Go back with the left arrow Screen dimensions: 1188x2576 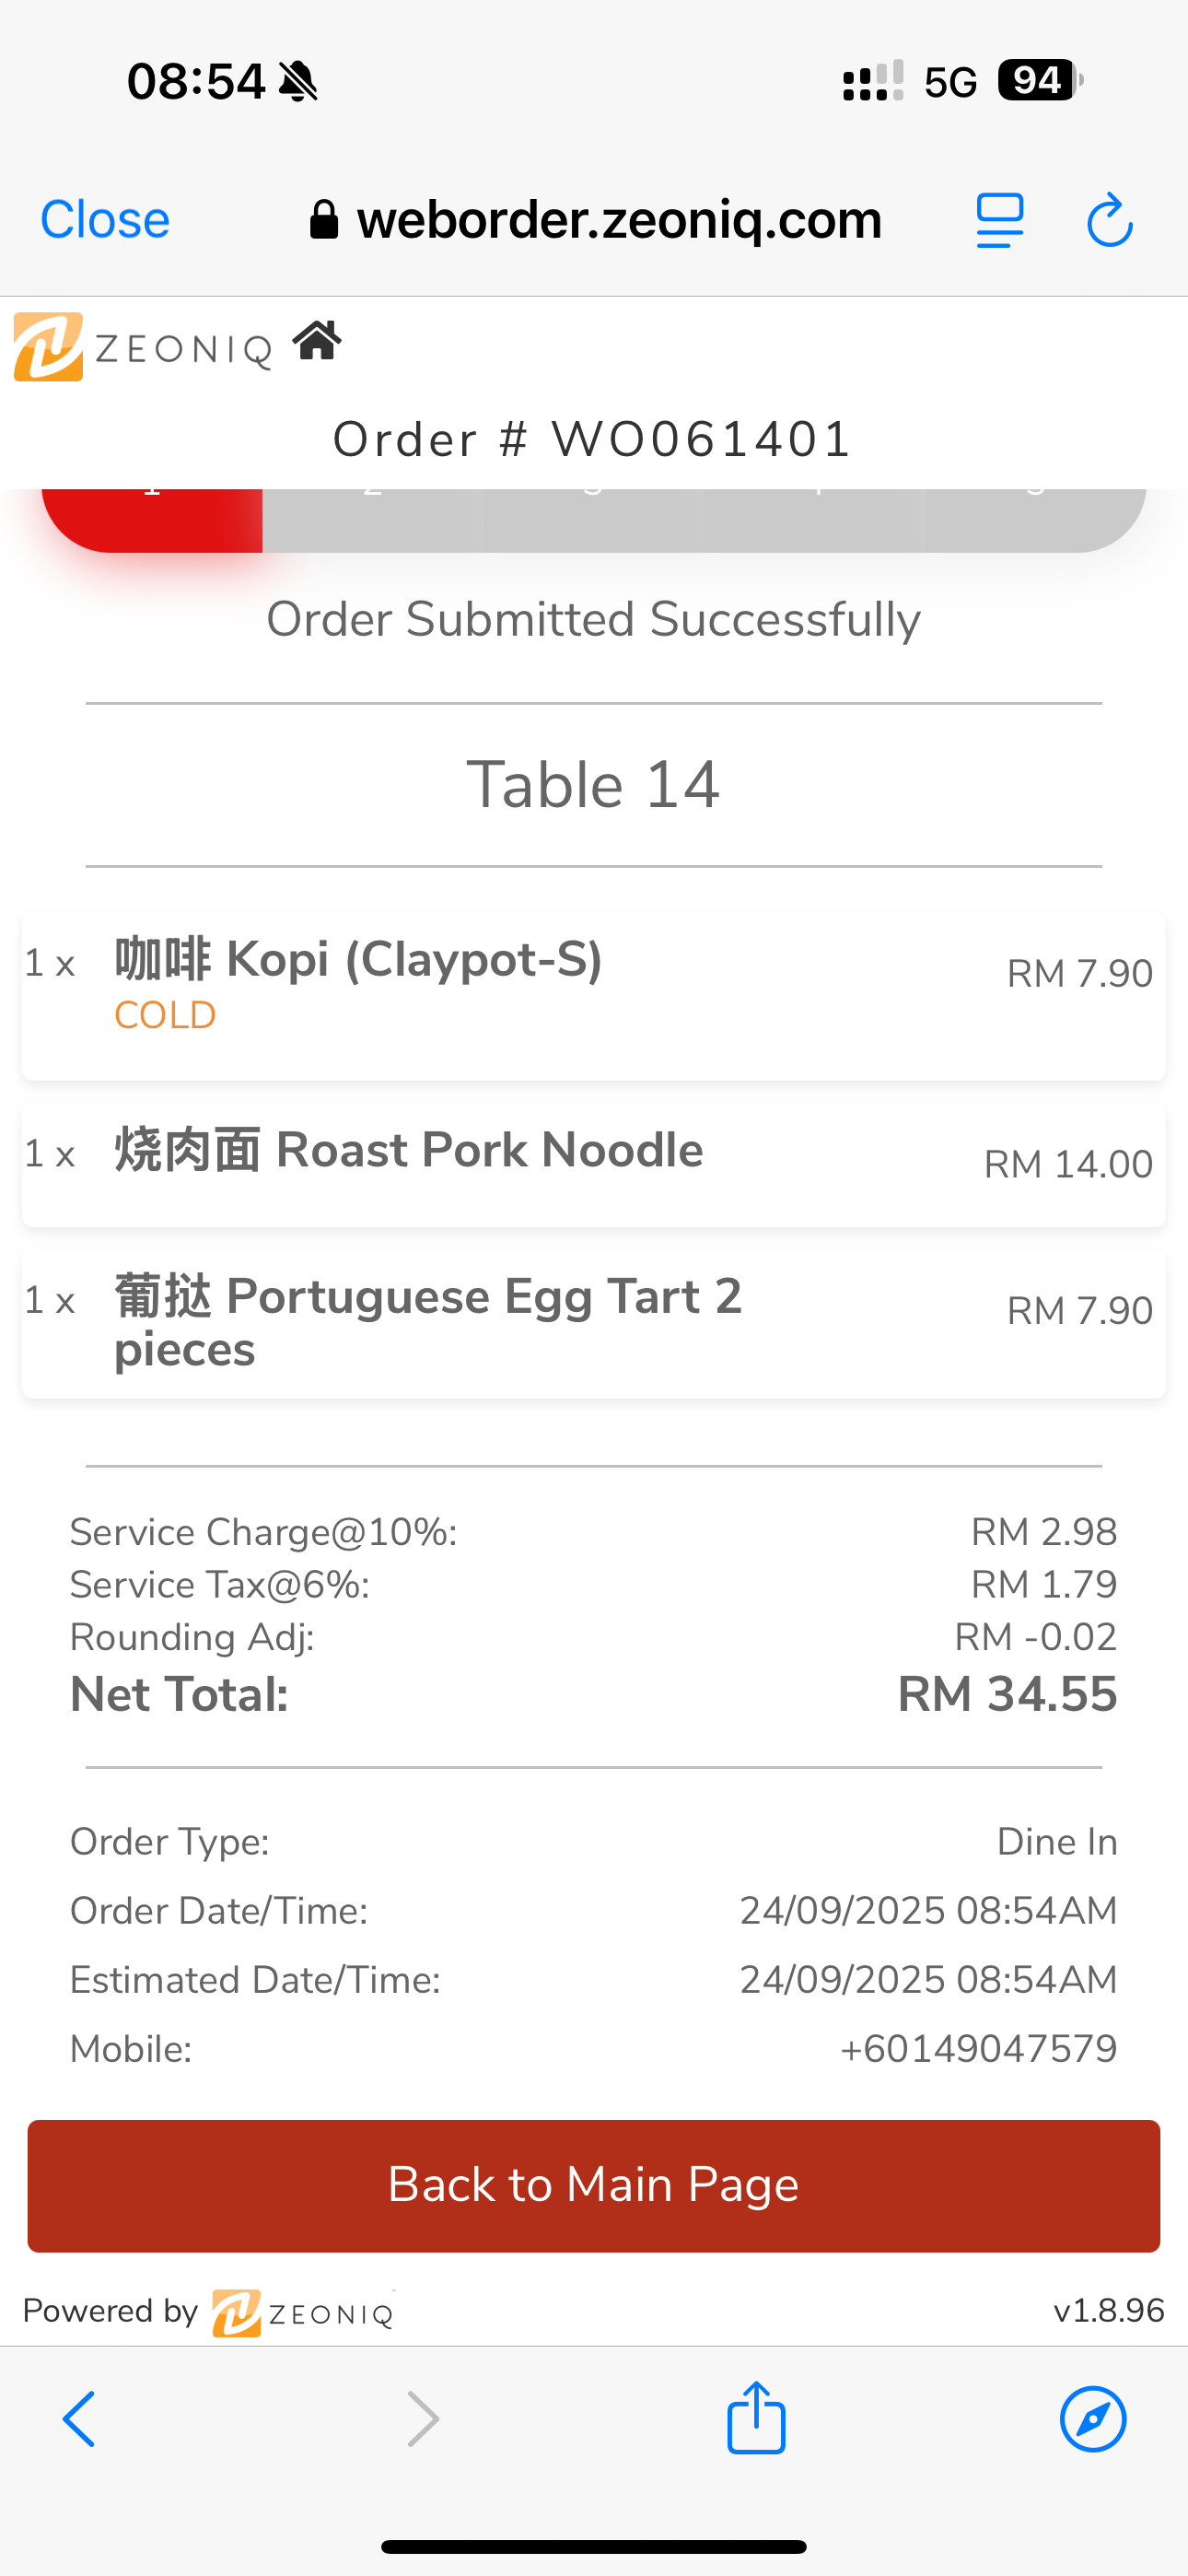pos(80,2419)
